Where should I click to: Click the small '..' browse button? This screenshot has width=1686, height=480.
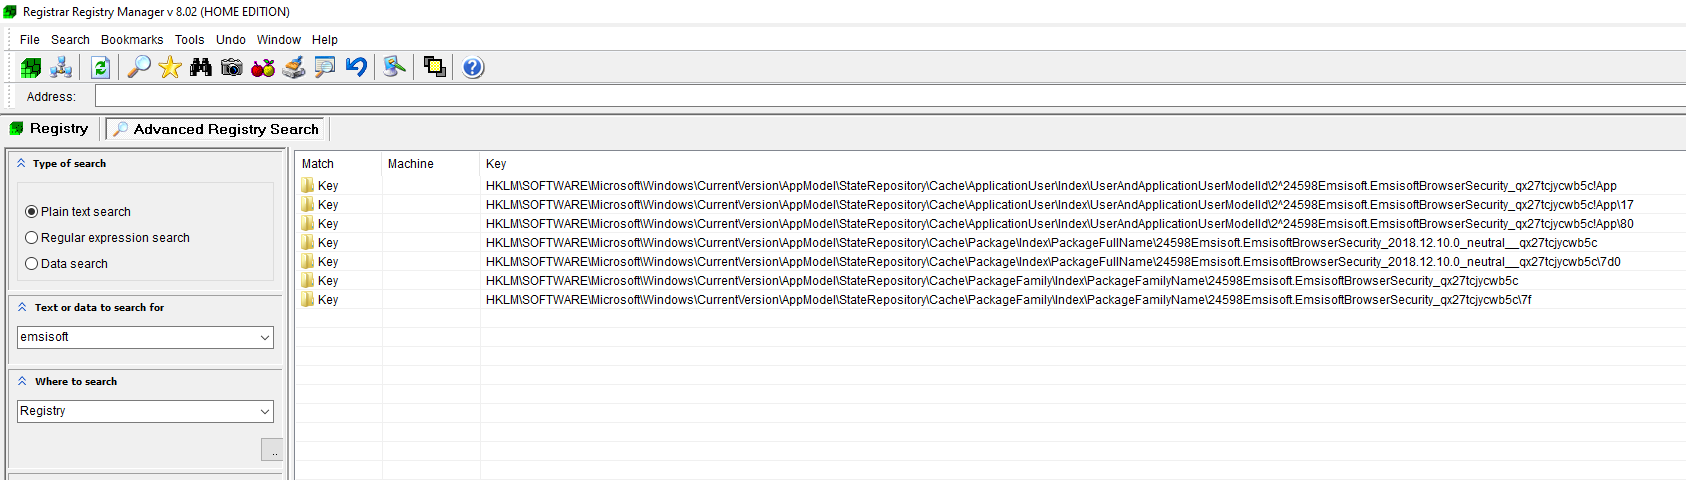click(x=272, y=450)
